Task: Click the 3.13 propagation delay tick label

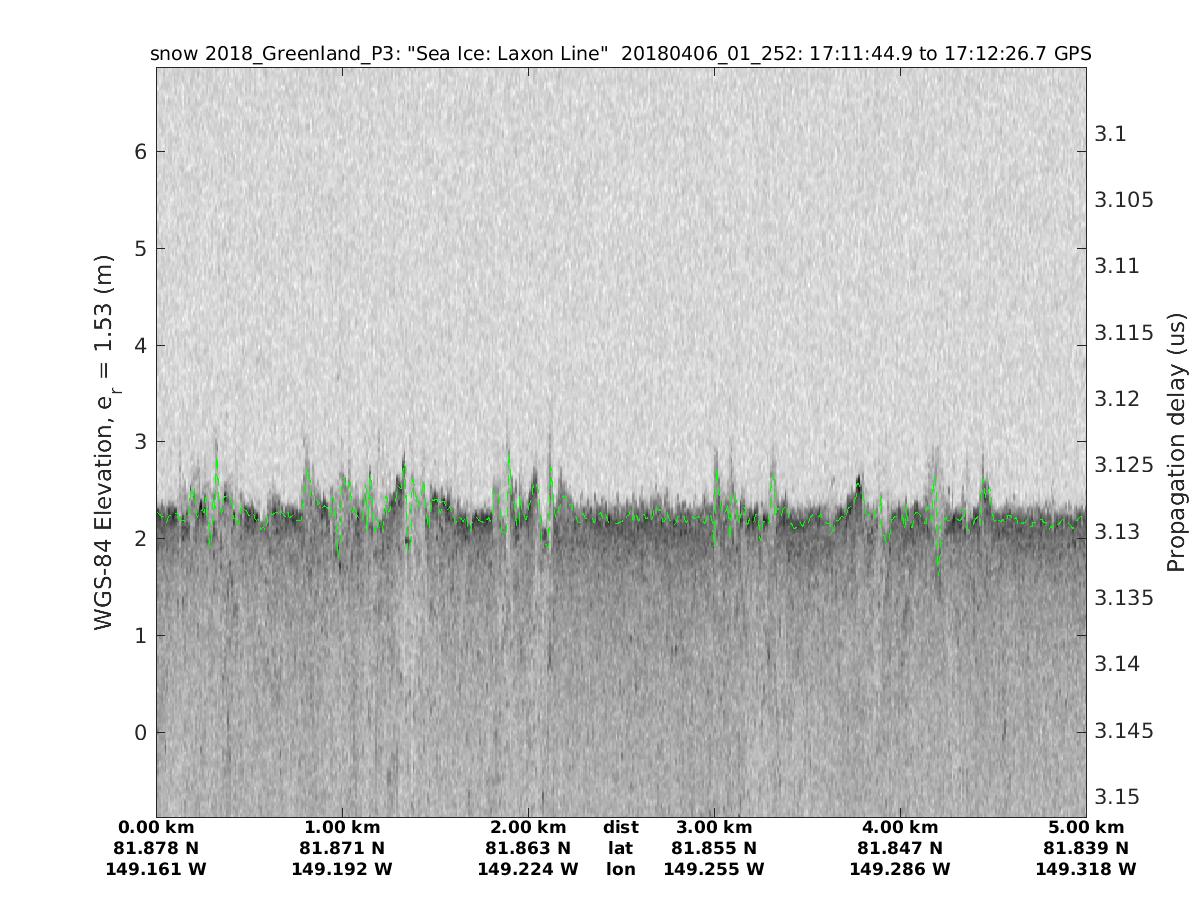Action: pos(1117,532)
